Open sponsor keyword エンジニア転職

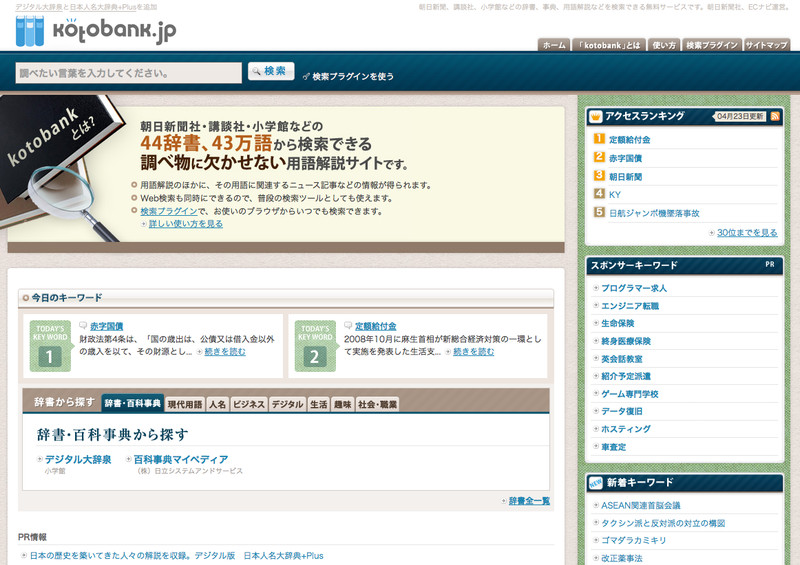[630, 306]
